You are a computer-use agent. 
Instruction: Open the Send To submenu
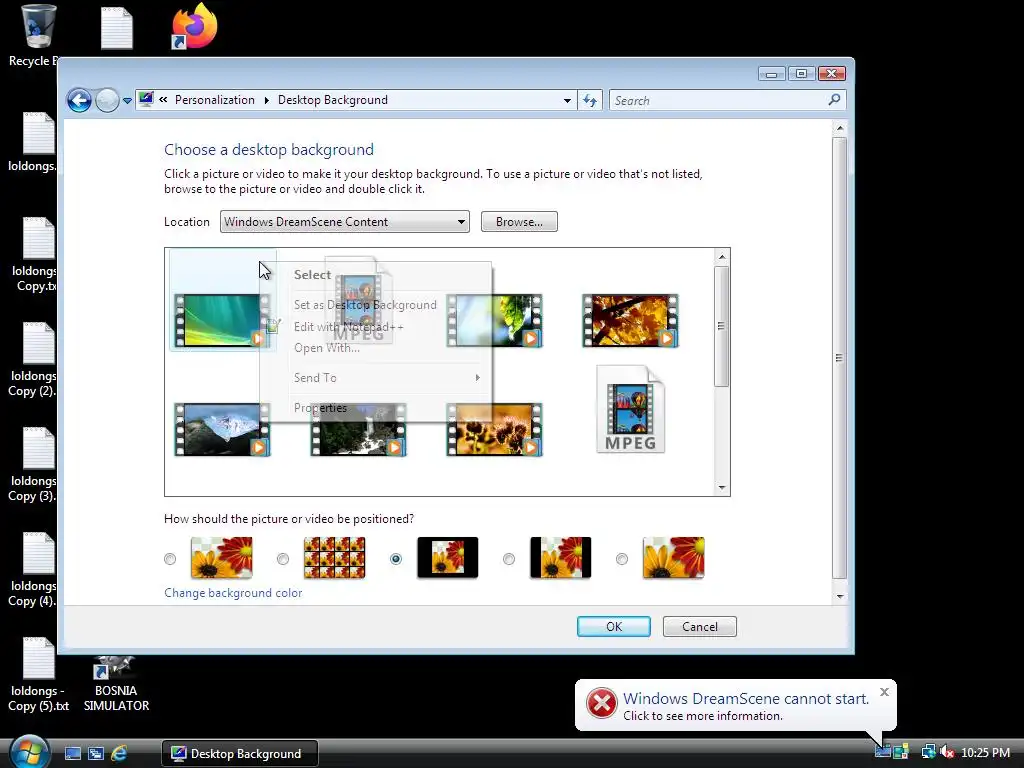point(376,377)
